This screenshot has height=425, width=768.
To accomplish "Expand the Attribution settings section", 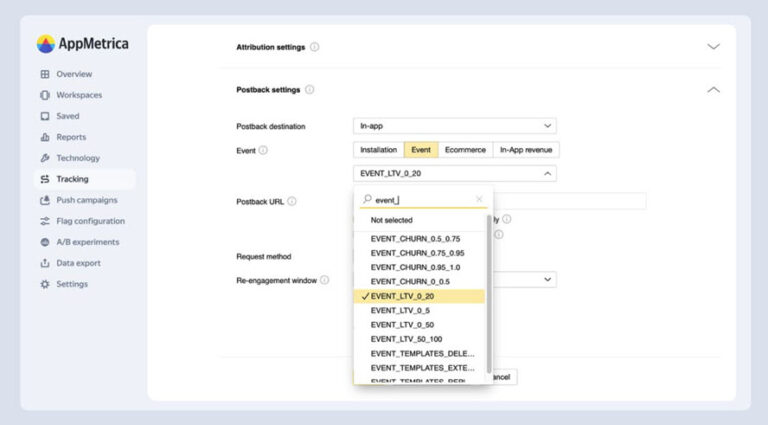I will tap(713, 47).
